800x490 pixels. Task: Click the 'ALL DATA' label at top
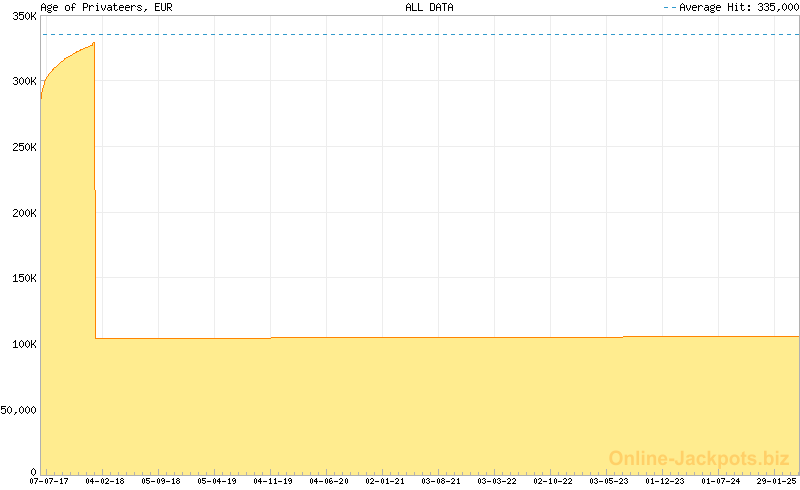[429, 7]
